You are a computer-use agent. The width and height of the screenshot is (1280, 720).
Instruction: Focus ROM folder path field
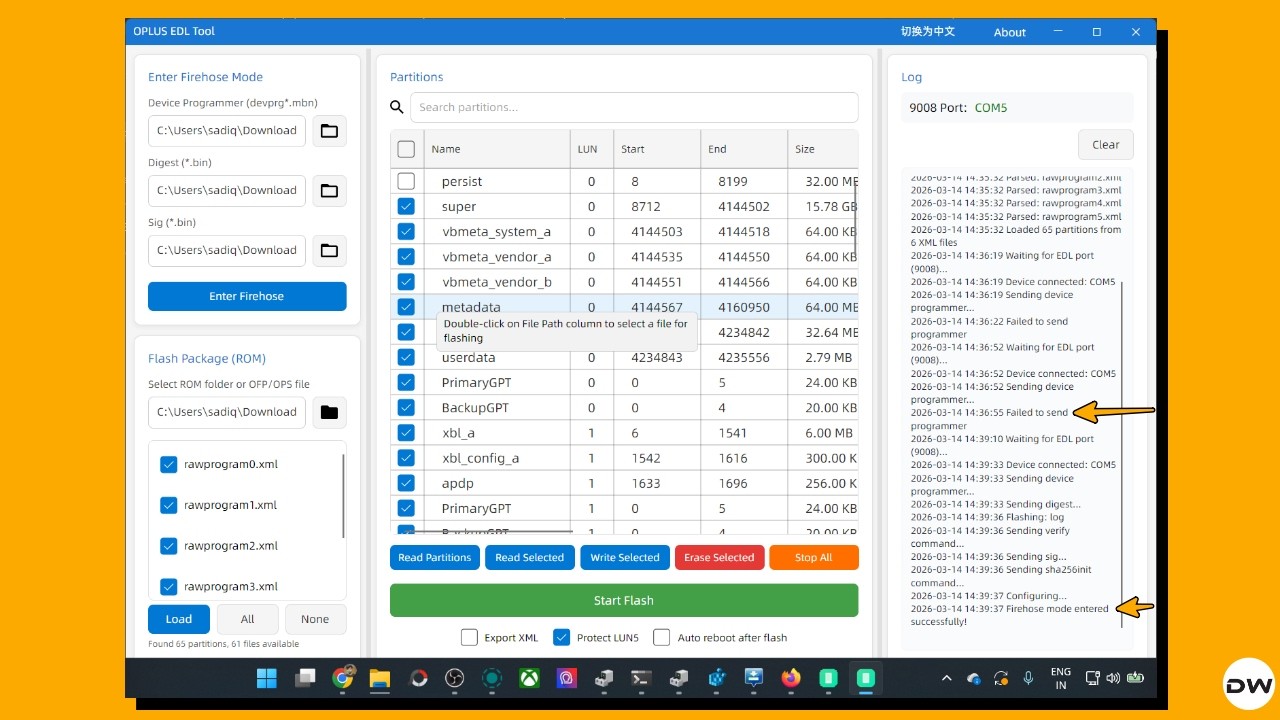227,412
